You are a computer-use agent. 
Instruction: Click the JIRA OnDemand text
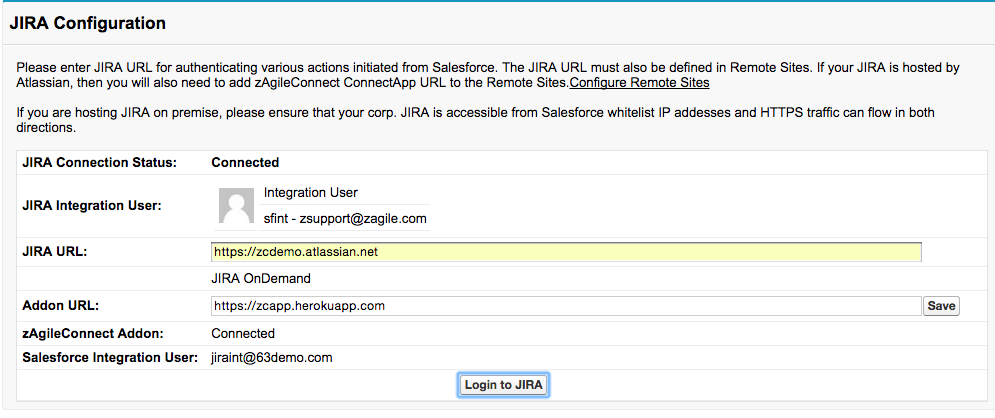point(261,279)
